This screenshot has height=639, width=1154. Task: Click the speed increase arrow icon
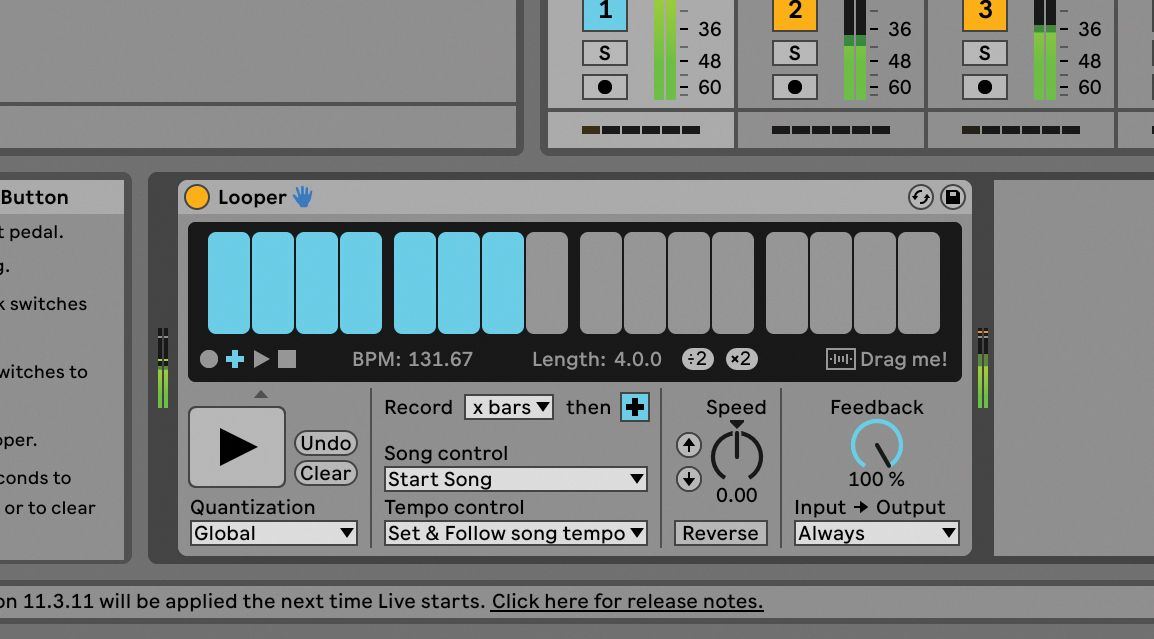tap(688, 444)
